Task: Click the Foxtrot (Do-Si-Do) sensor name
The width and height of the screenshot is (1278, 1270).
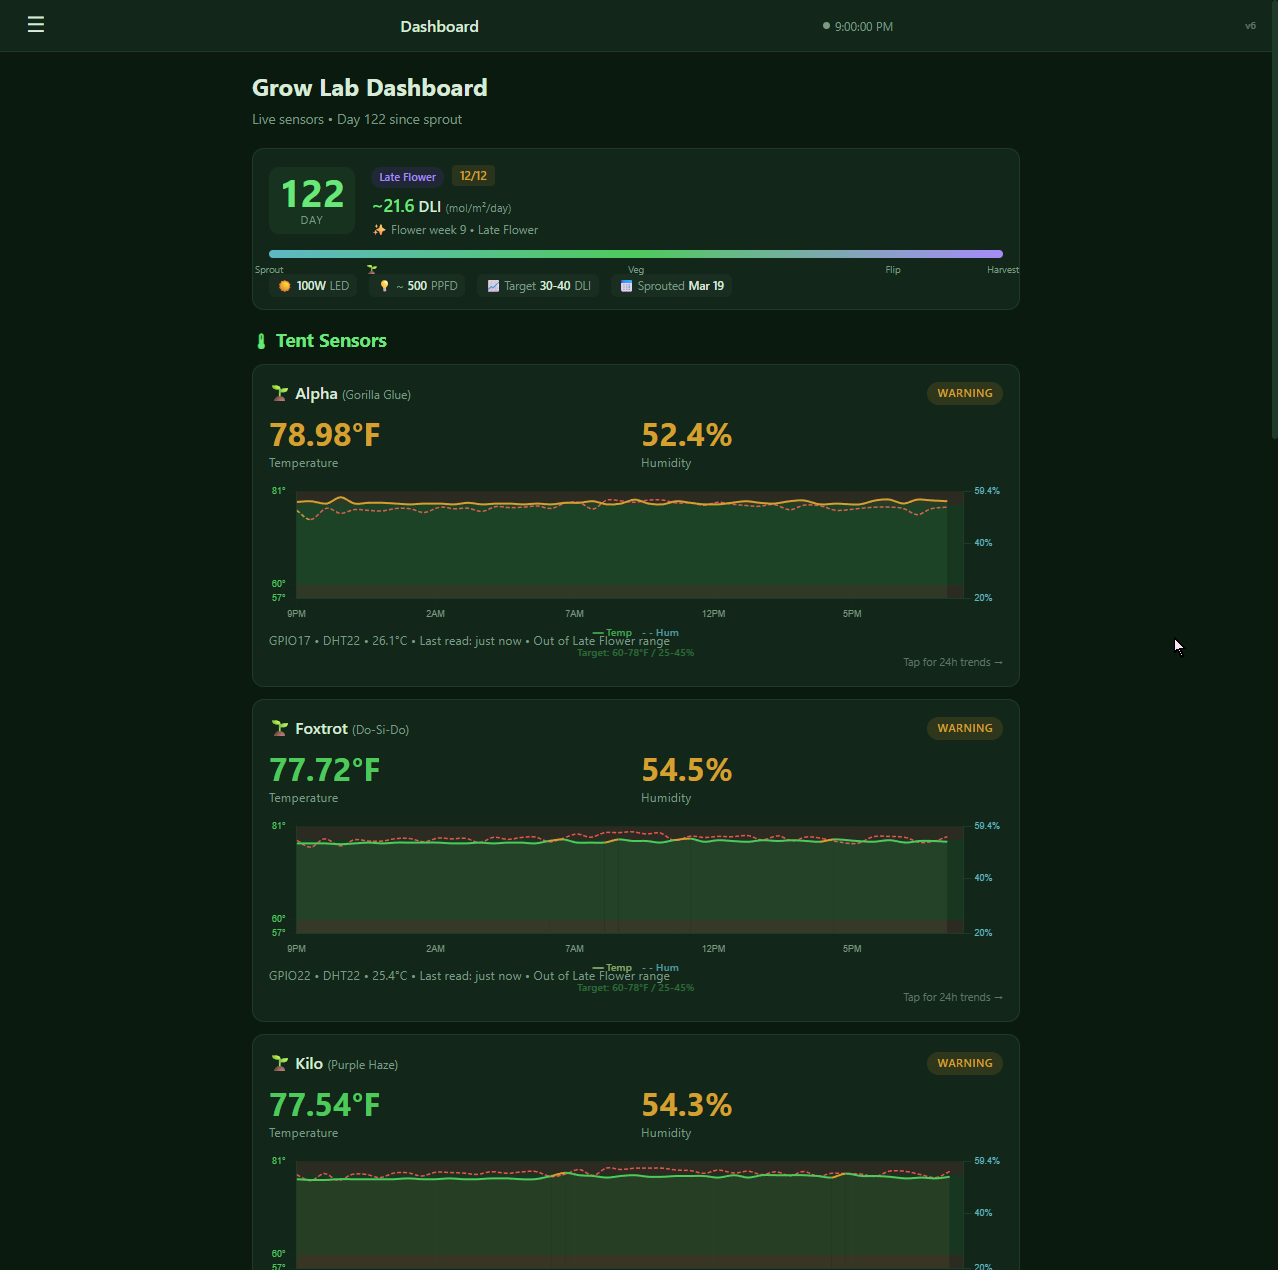Action: (x=352, y=729)
